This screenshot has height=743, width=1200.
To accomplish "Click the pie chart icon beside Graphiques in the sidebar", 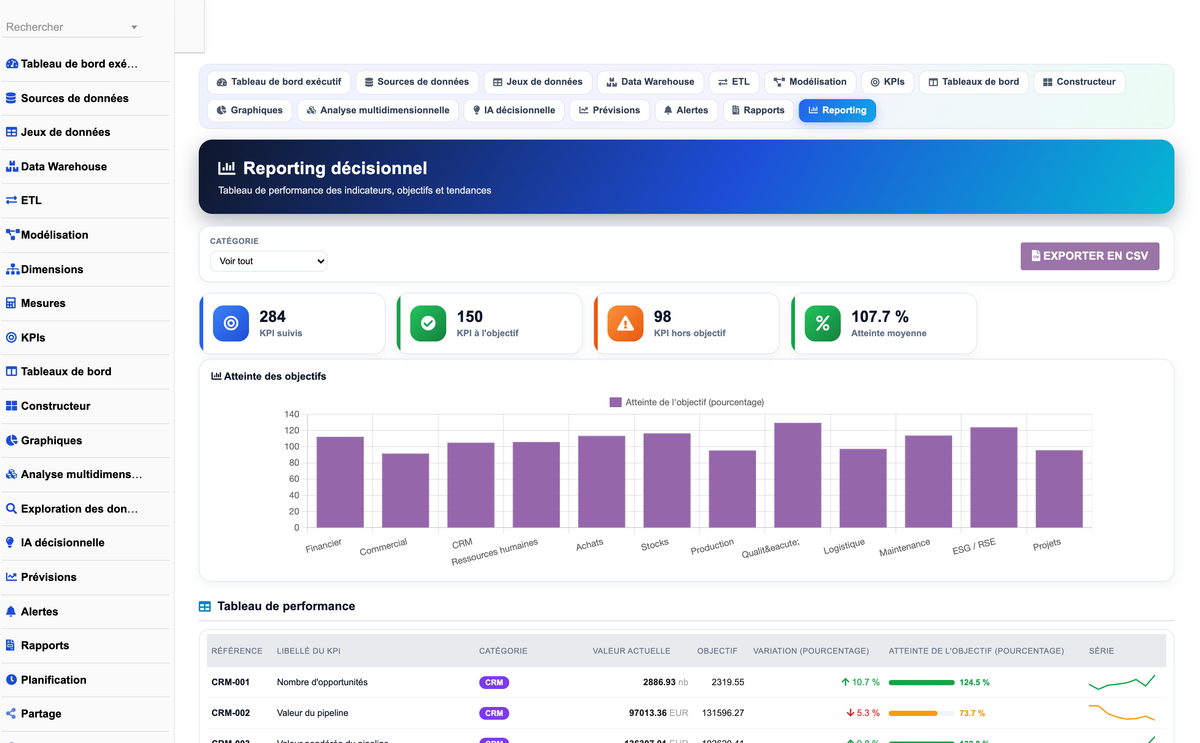I will [x=12, y=440].
